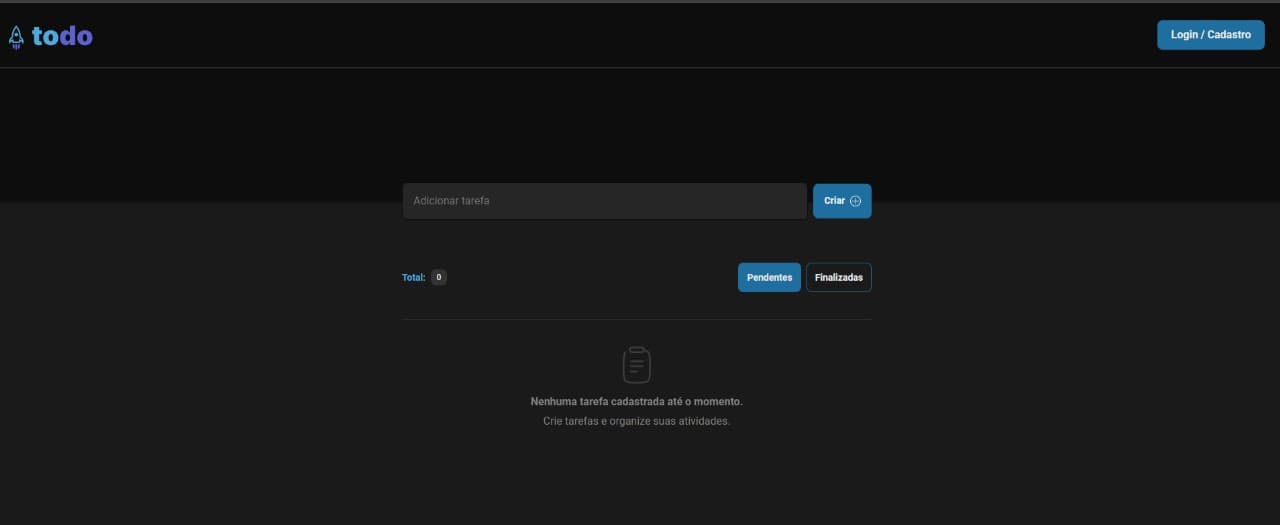The image size is (1280, 525).
Task: Switch to Finalizadas tasks
Action: point(838,277)
